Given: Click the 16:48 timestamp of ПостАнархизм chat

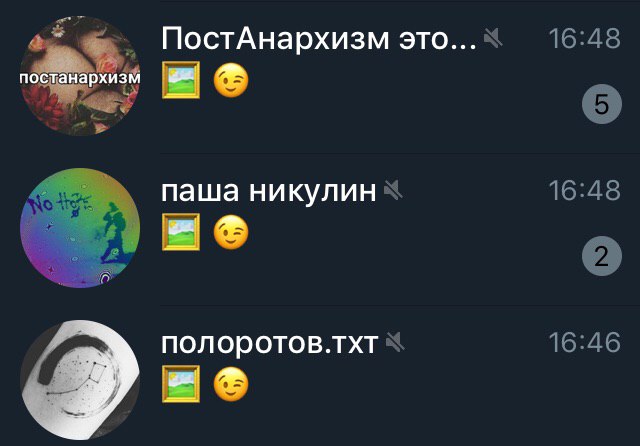Looking at the screenshot, I should point(584,39).
